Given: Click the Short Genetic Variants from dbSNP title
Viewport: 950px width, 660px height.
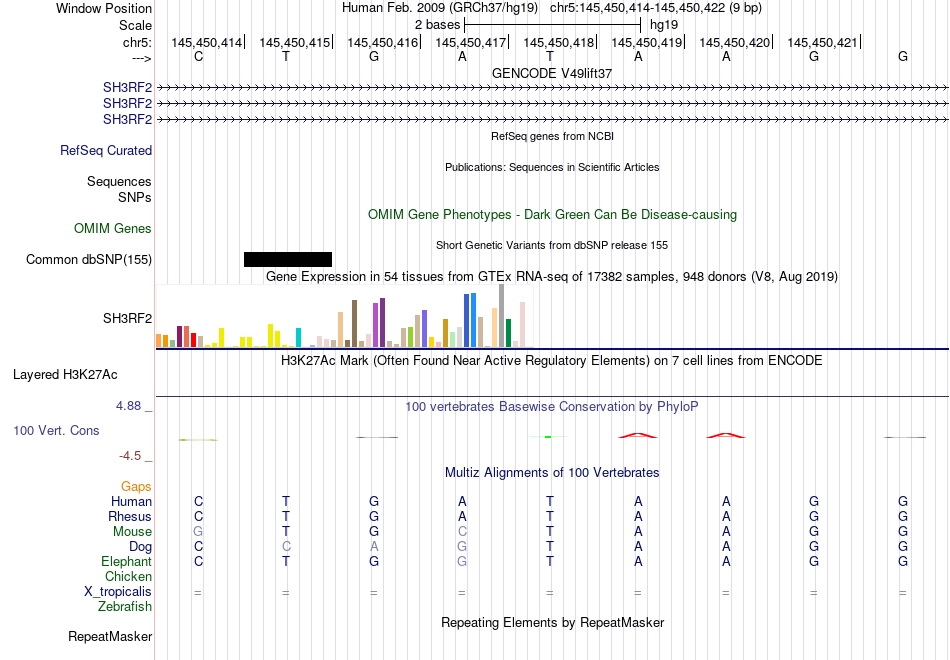Looking at the screenshot, I should [552, 245].
